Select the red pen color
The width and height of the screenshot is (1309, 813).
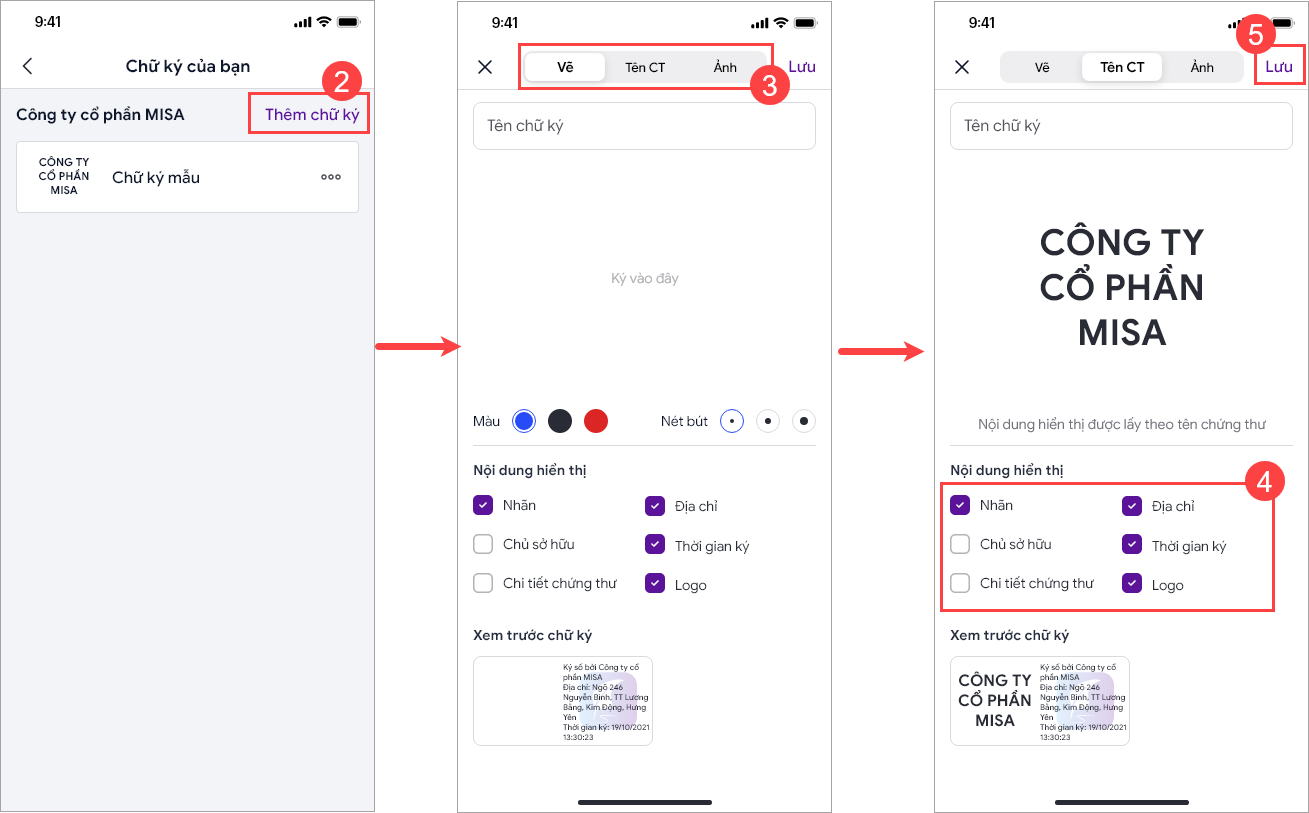click(x=595, y=421)
